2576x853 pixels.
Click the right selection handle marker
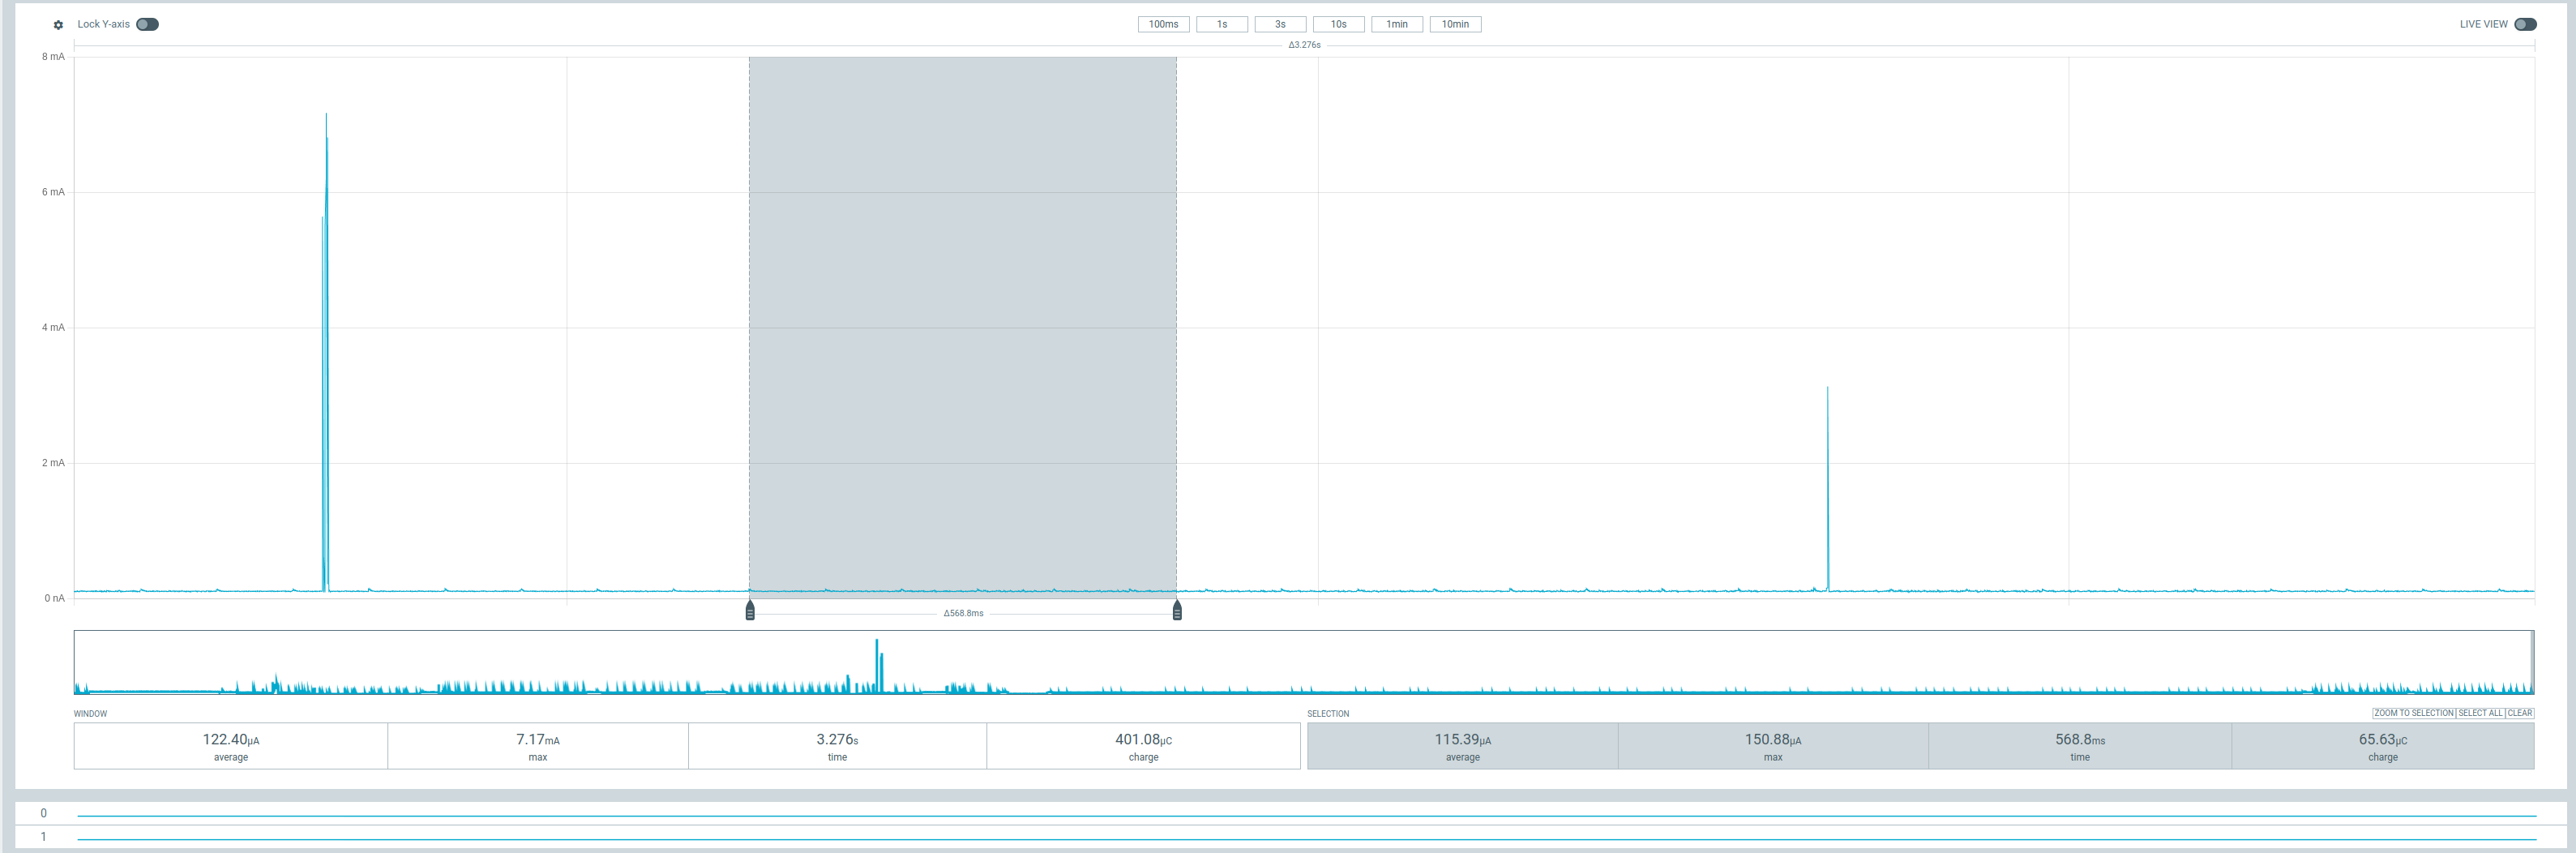[1177, 610]
